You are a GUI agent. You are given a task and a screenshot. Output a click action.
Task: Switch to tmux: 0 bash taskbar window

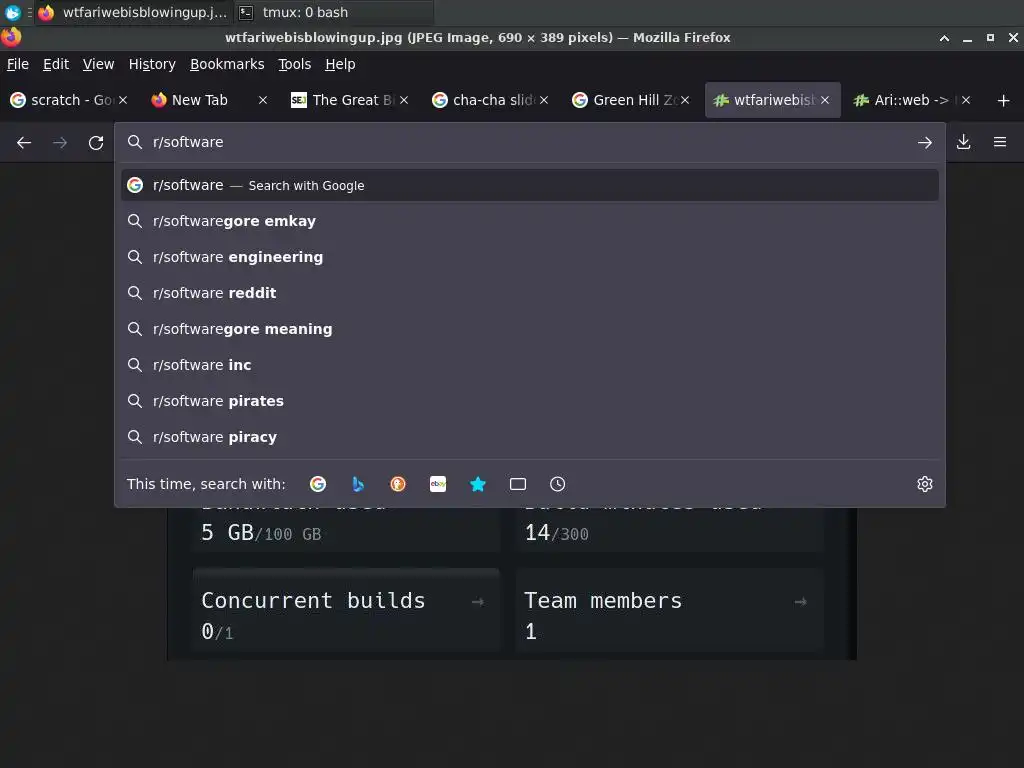tap(333, 12)
